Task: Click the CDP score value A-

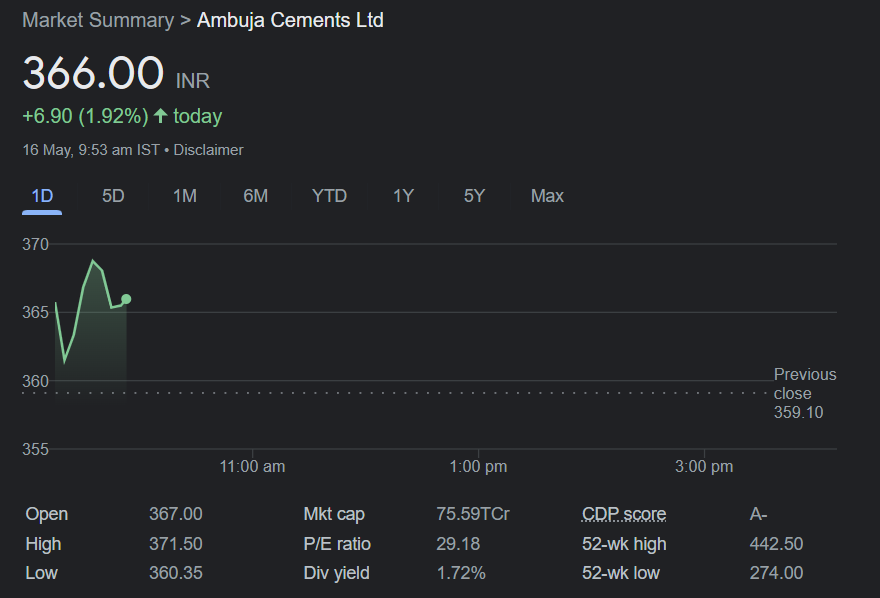Action: pyautogui.click(x=758, y=514)
